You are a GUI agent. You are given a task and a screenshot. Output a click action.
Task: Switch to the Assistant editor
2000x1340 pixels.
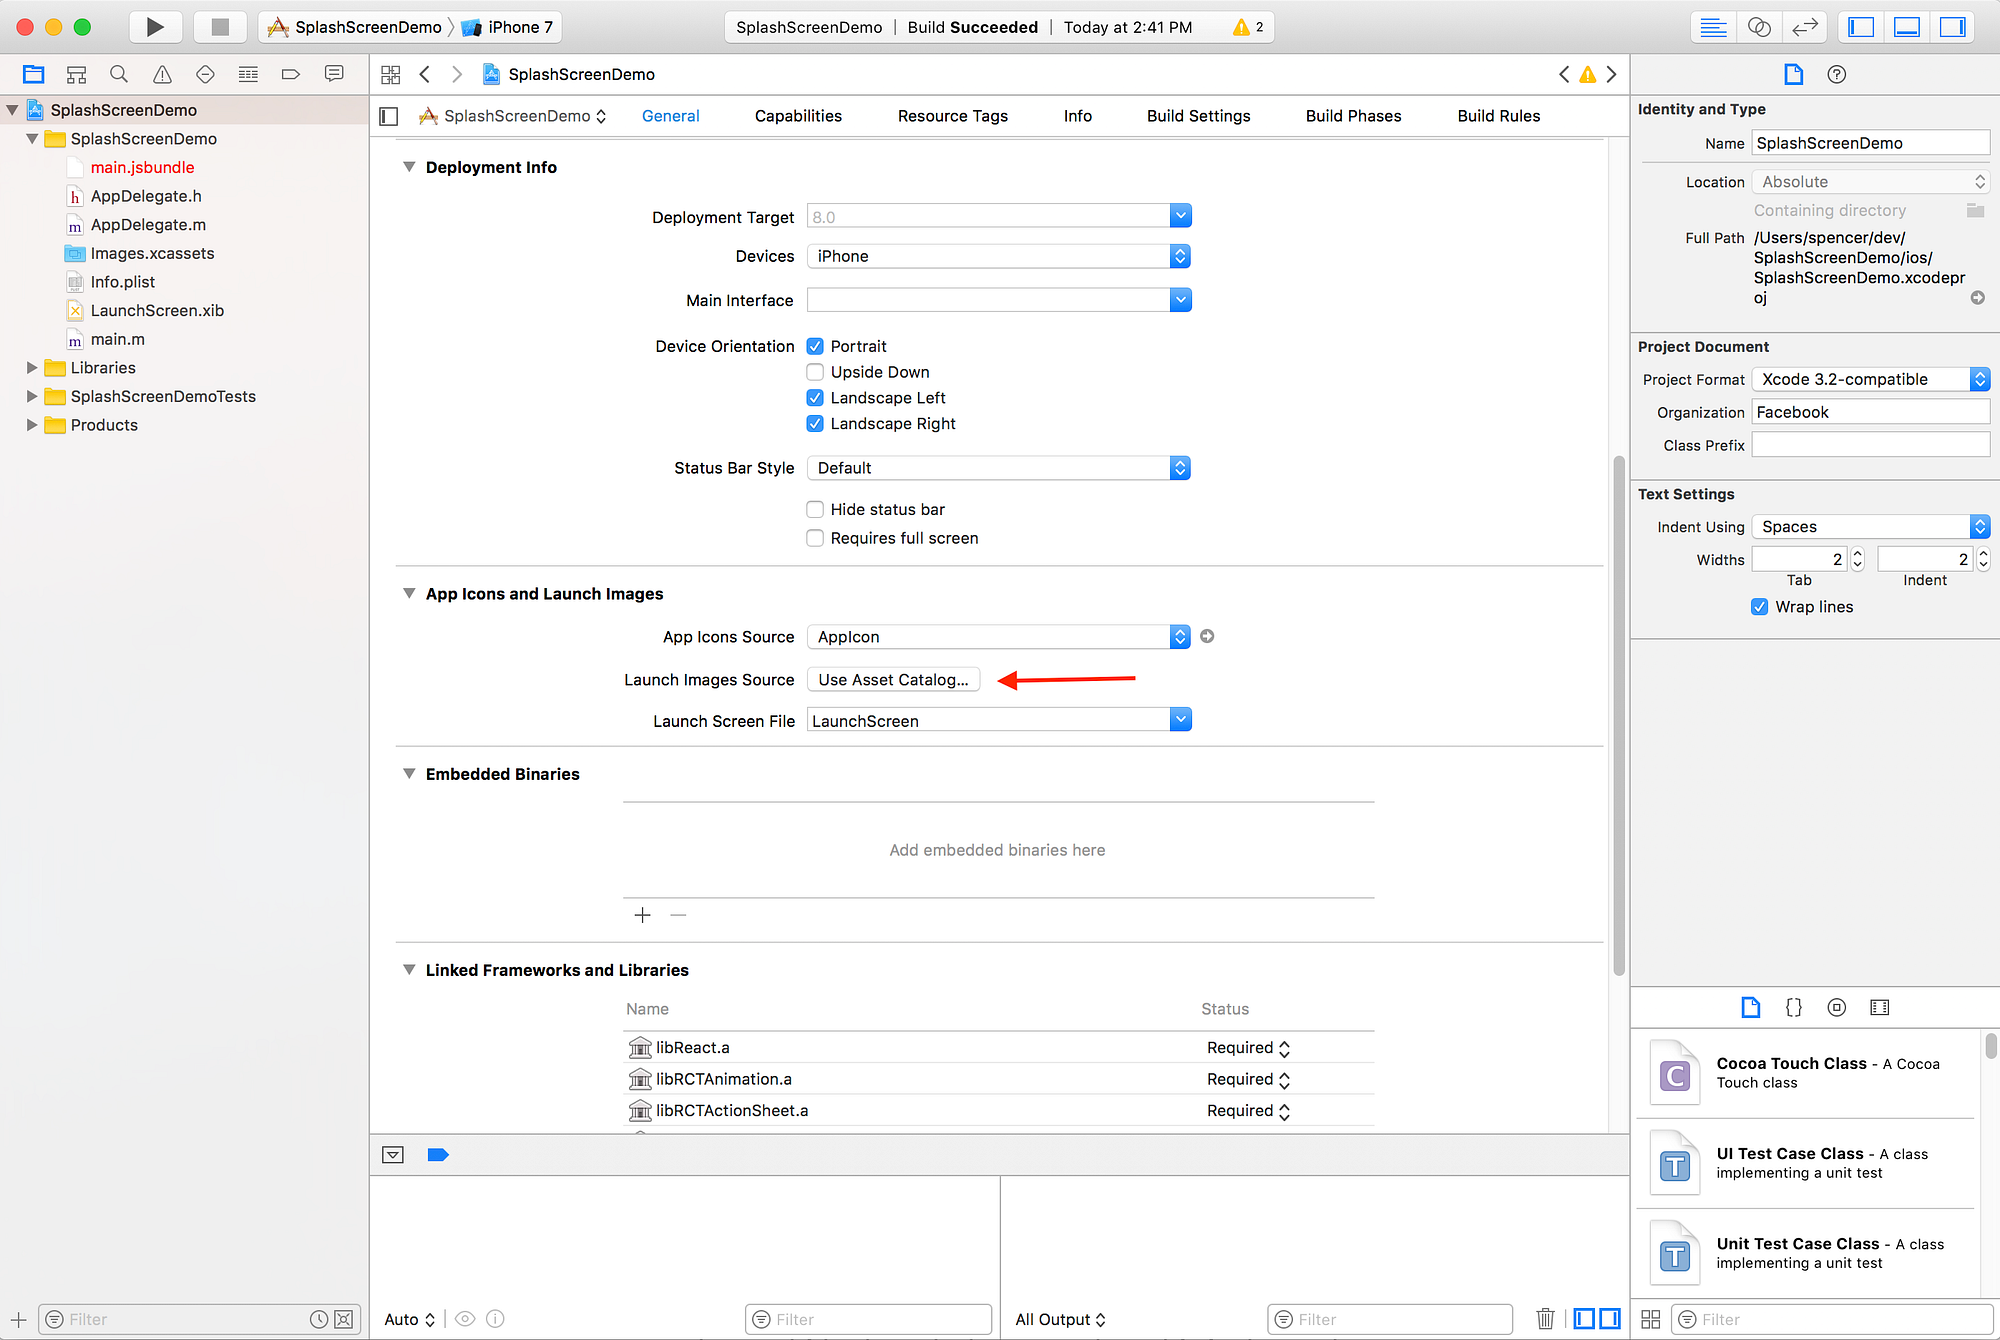(x=1759, y=27)
